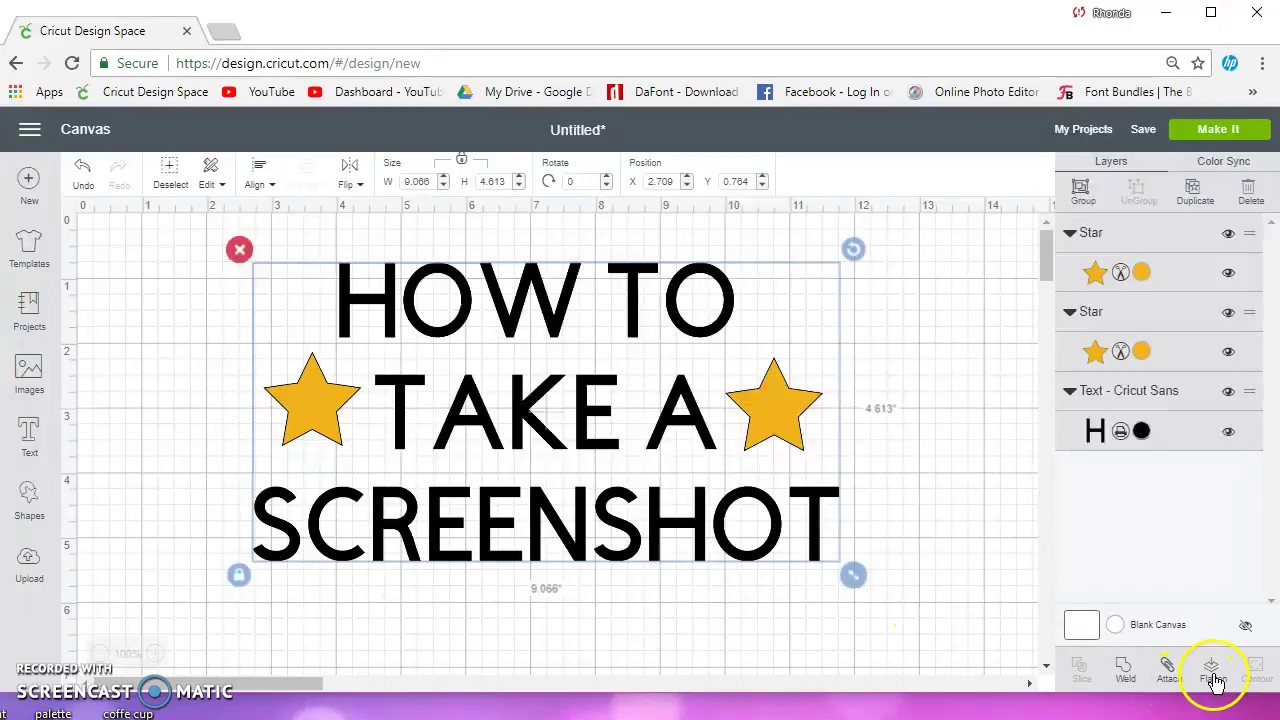Image resolution: width=1280 pixels, height=720 pixels.
Task: Collapse the second Star layer group
Action: coord(1069,312)
